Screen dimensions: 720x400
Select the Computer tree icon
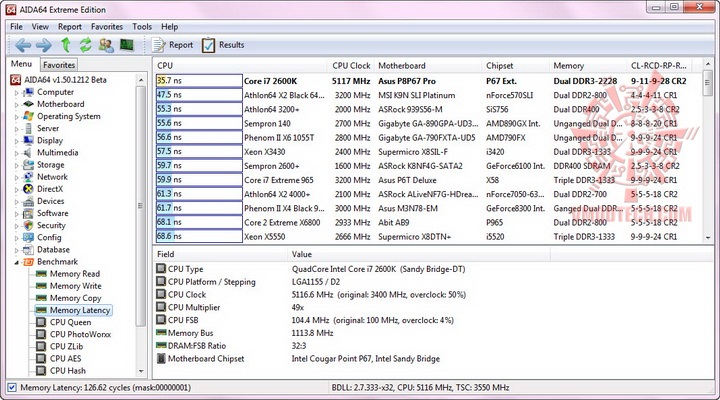28,92
